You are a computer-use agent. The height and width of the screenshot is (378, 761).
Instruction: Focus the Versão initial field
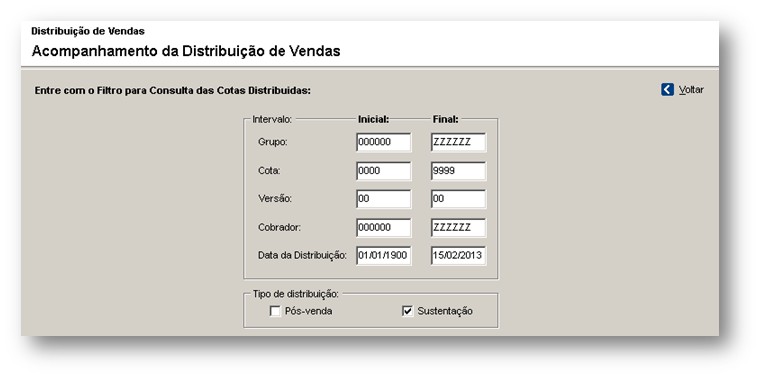[x=383, y=199]
